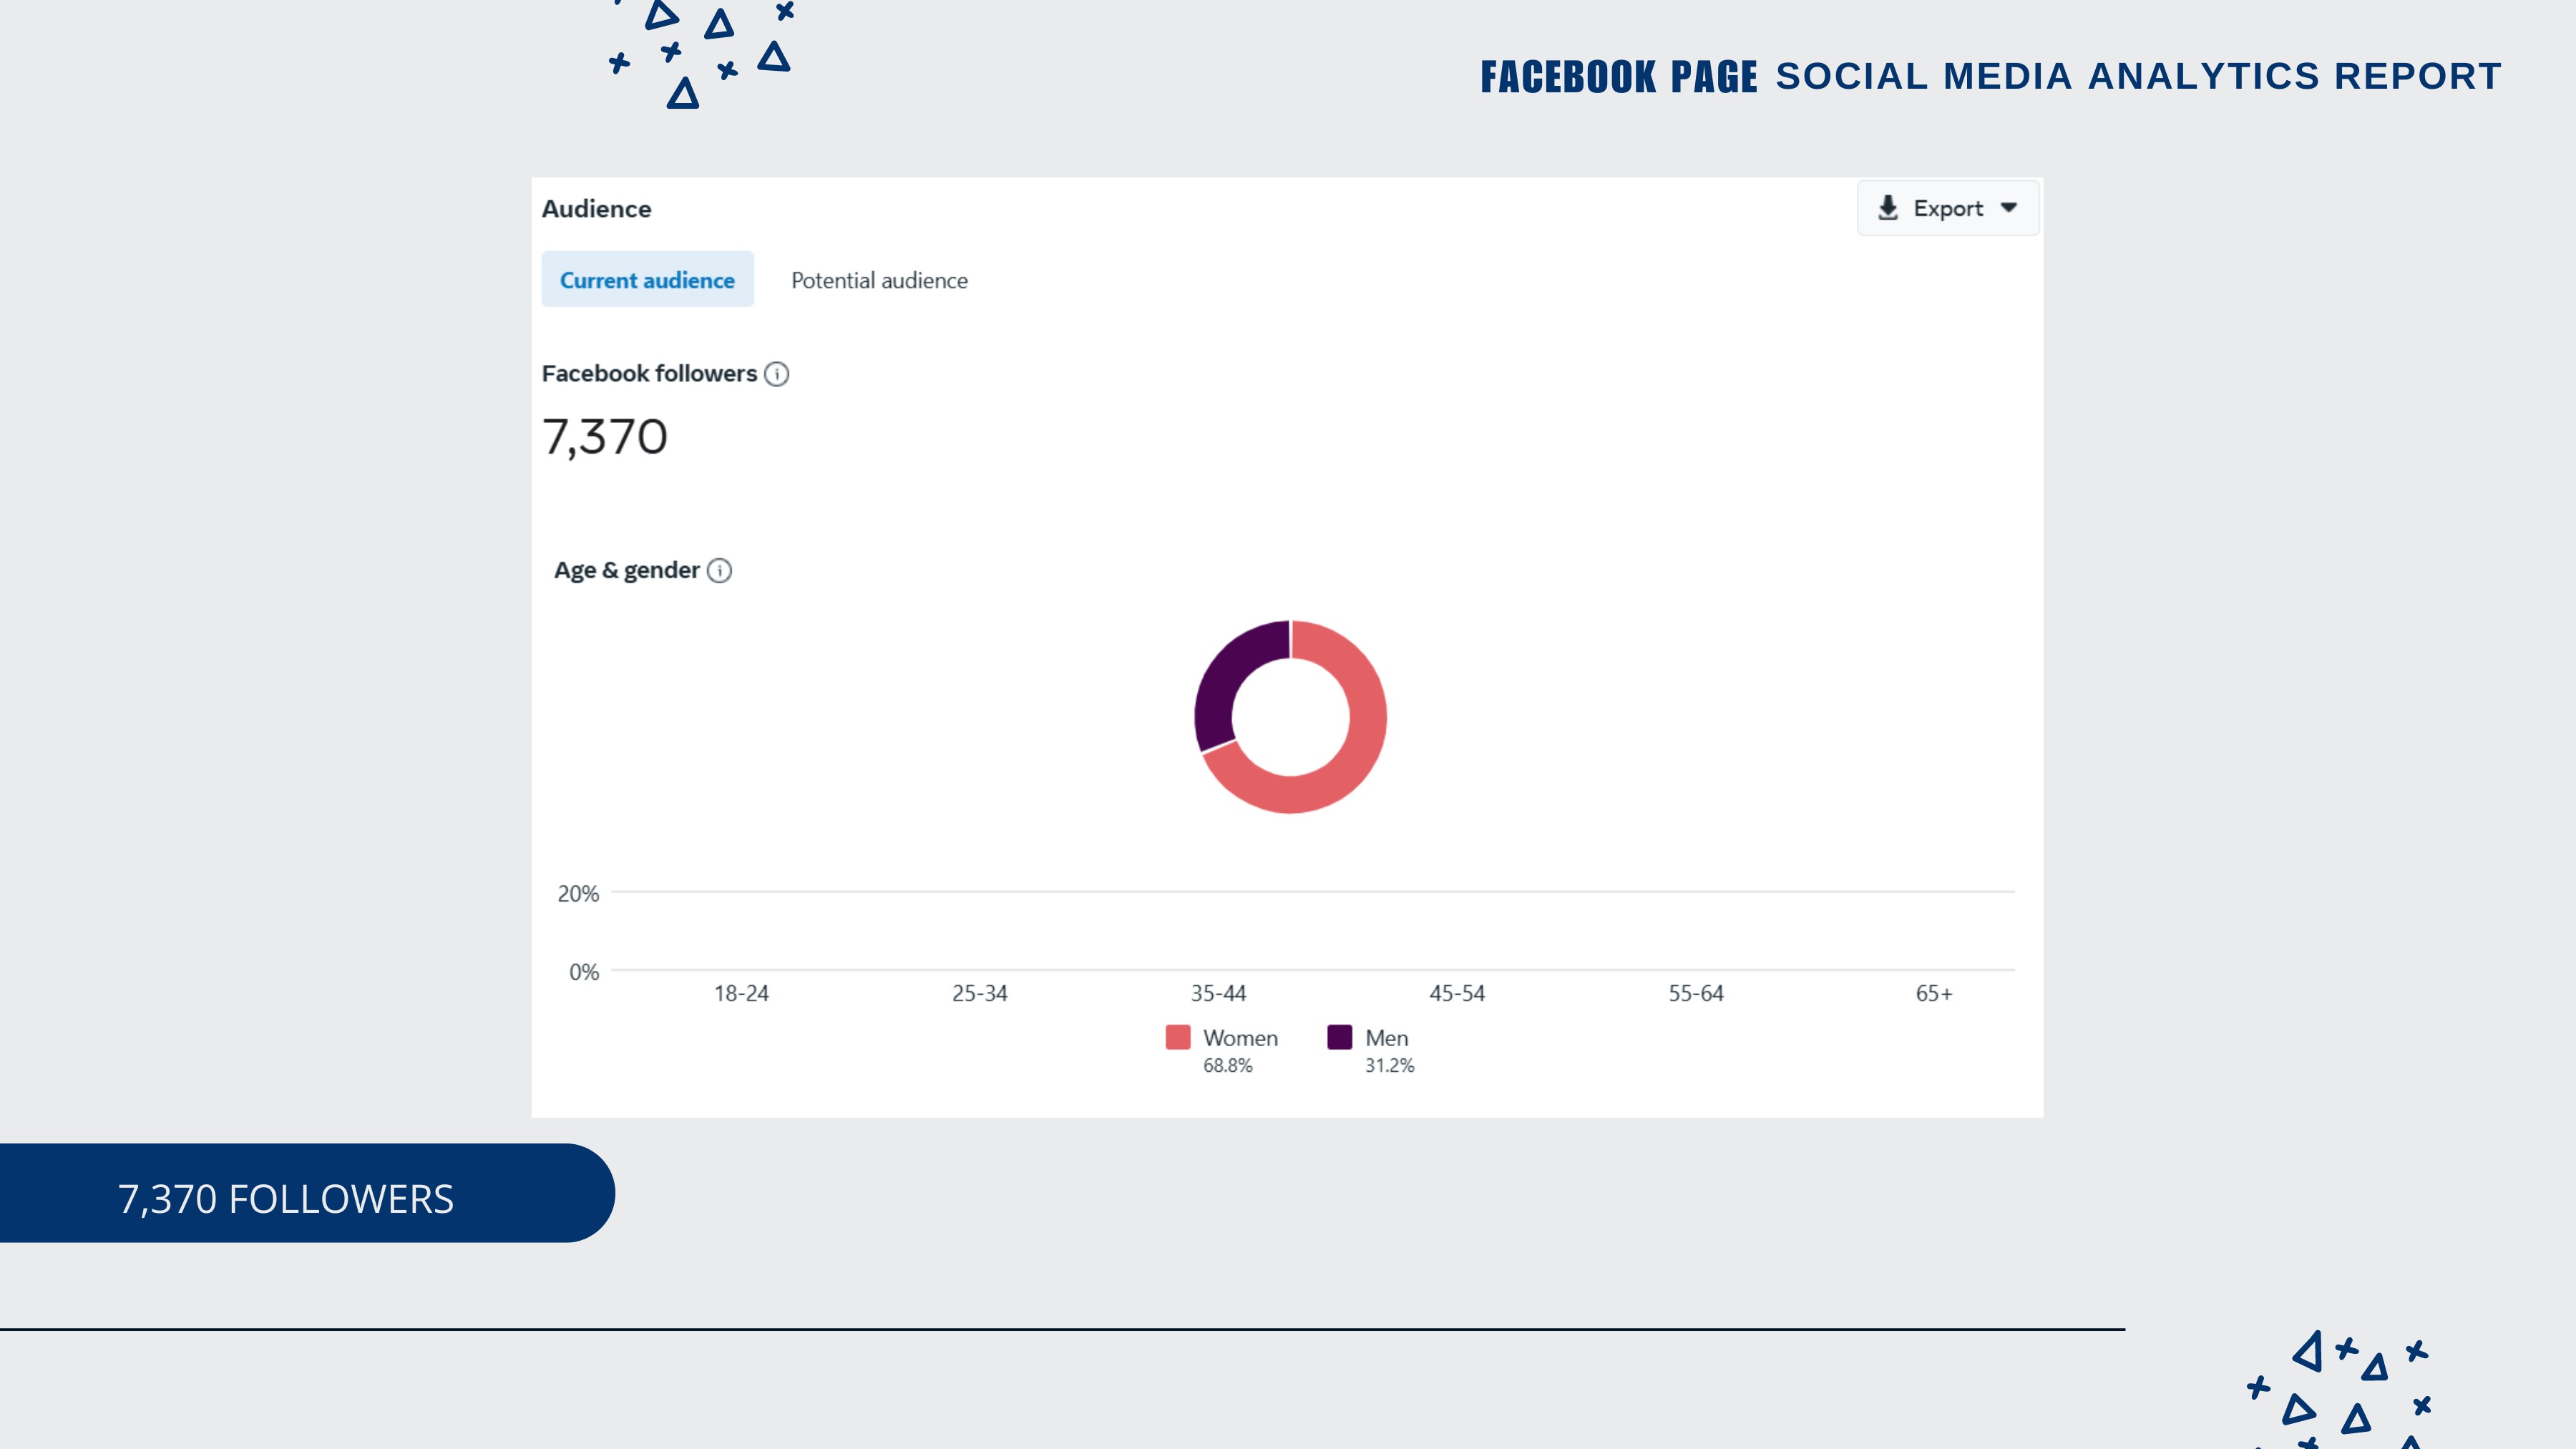Select the 18-24 age group label
2576x1449 pixels.
click(741, 993)
